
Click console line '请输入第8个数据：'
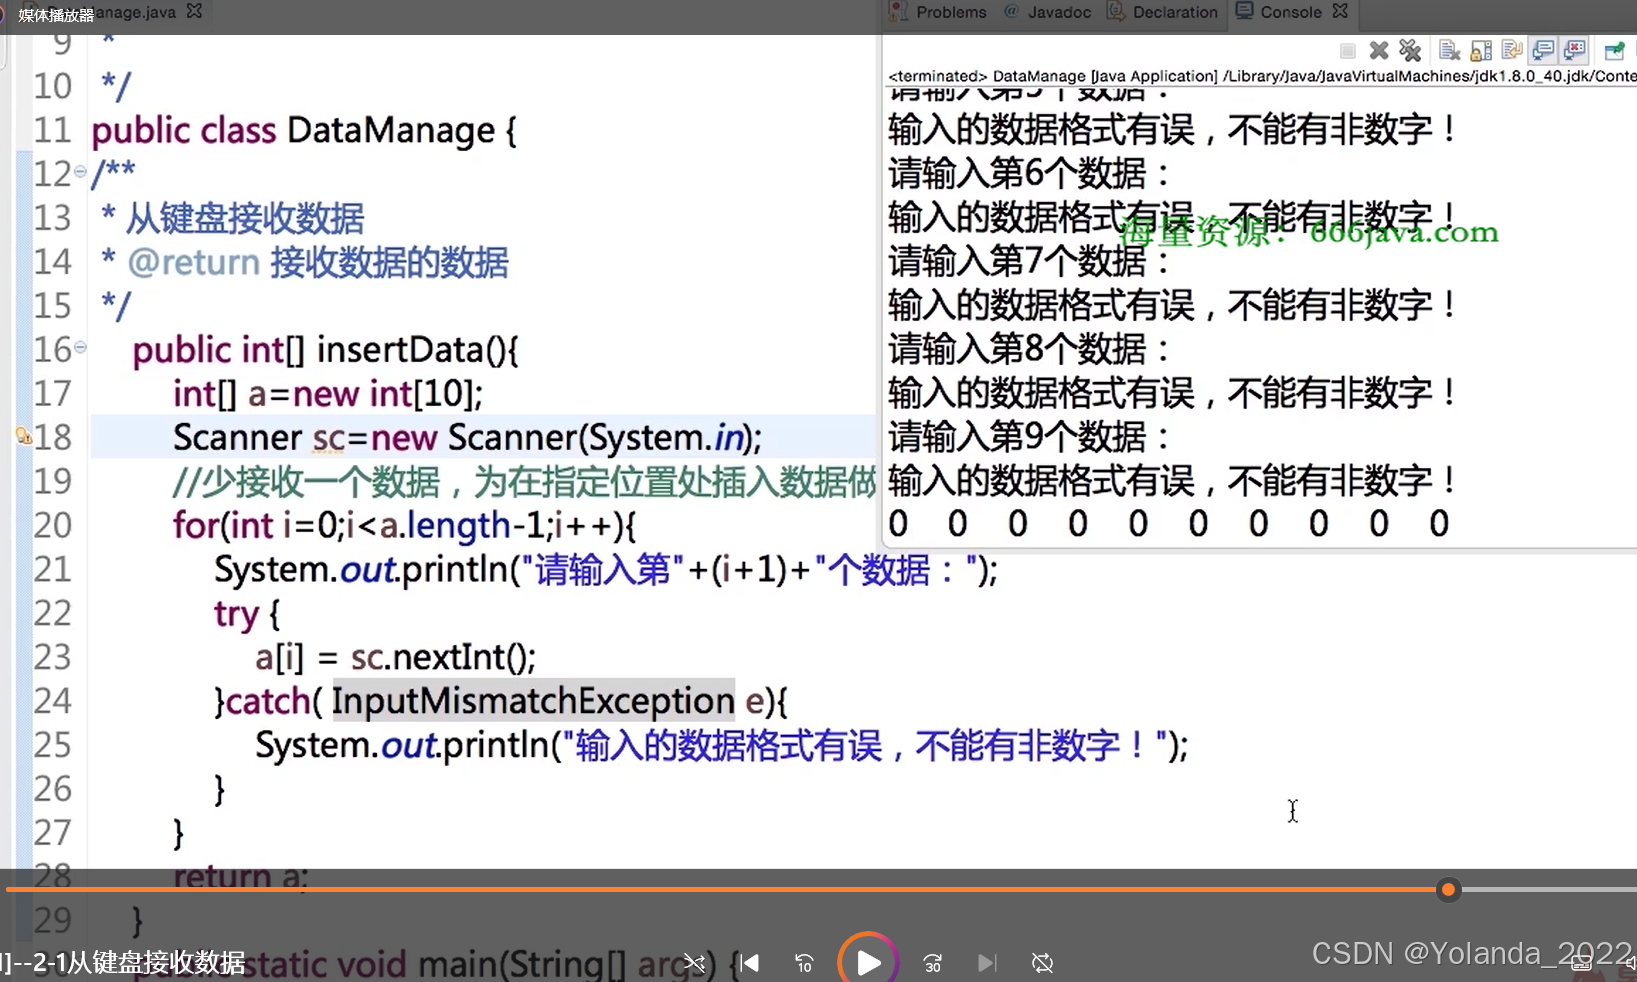1030,350
